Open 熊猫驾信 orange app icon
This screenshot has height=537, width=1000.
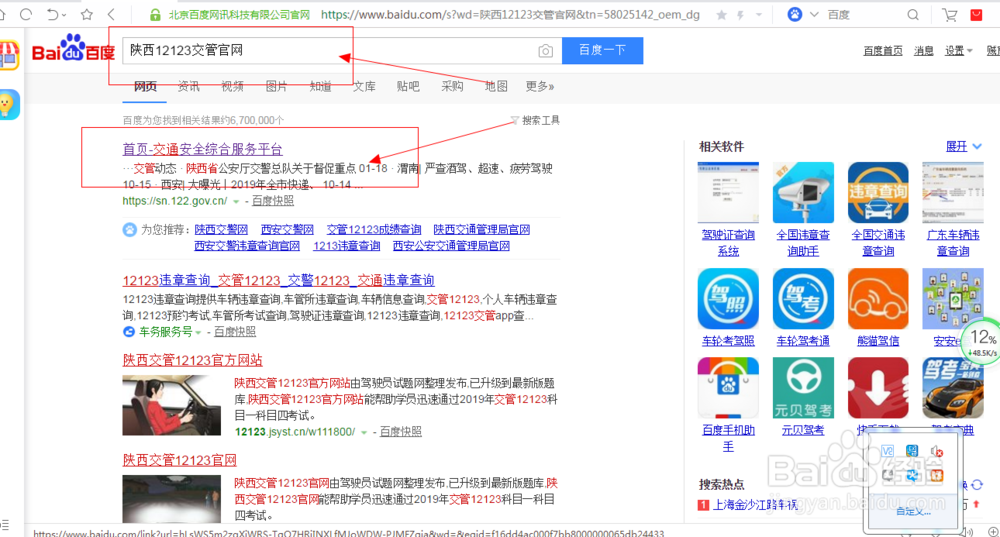click(878, 298)
